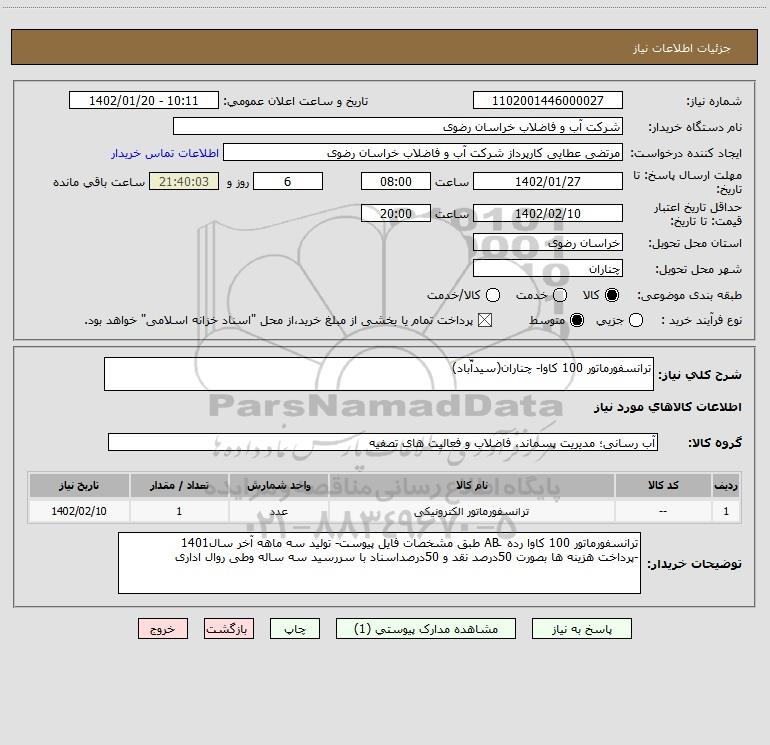Select the خدمت radio button

(x=560, y=295)
